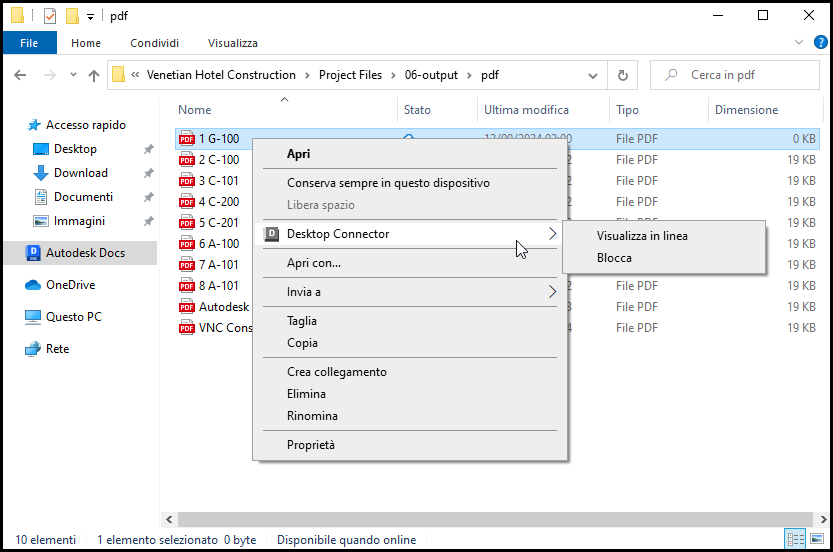This screenshot has width=833, height=552.
Task: Navigate to 06-output breadcrumb
Action: 431,75
